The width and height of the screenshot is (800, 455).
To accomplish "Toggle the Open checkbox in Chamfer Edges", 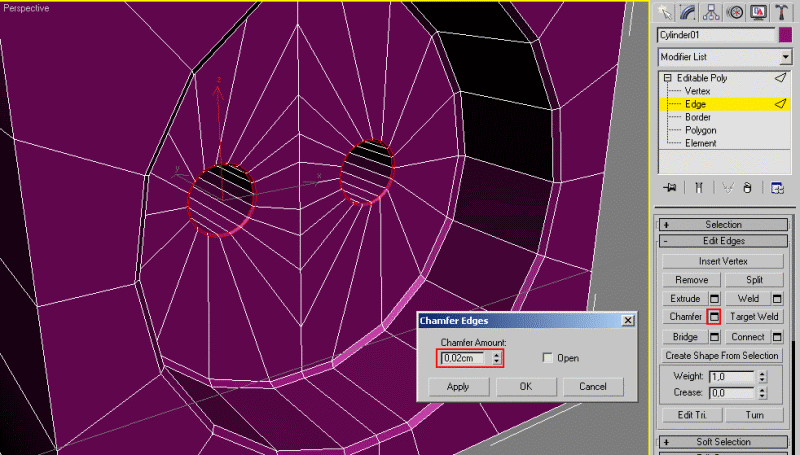I will click(x=547, y=358).
